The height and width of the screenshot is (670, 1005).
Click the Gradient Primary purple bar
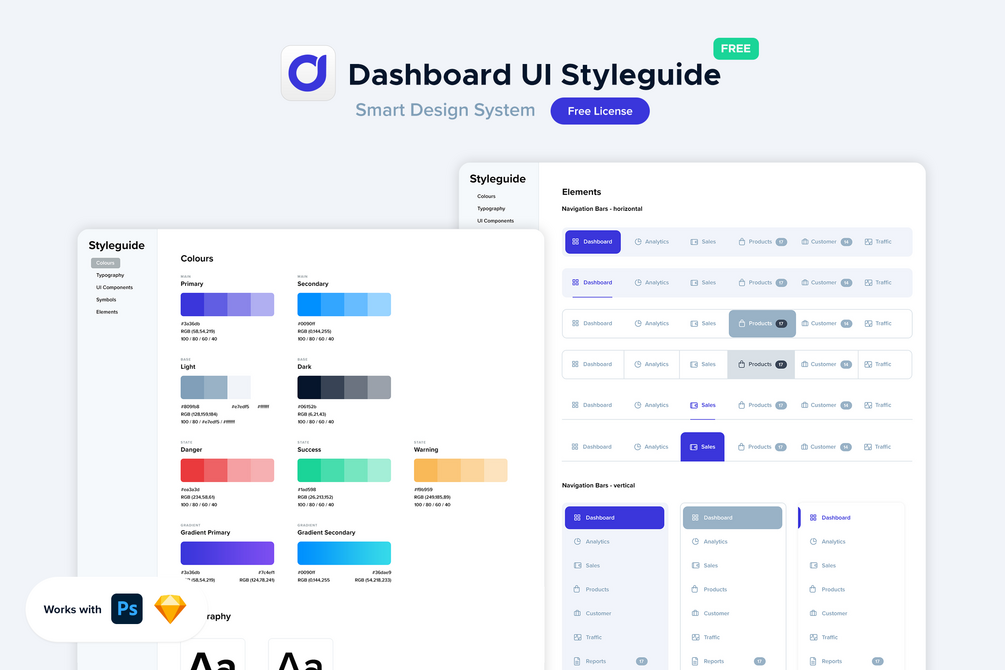click(x=228, y=553)
